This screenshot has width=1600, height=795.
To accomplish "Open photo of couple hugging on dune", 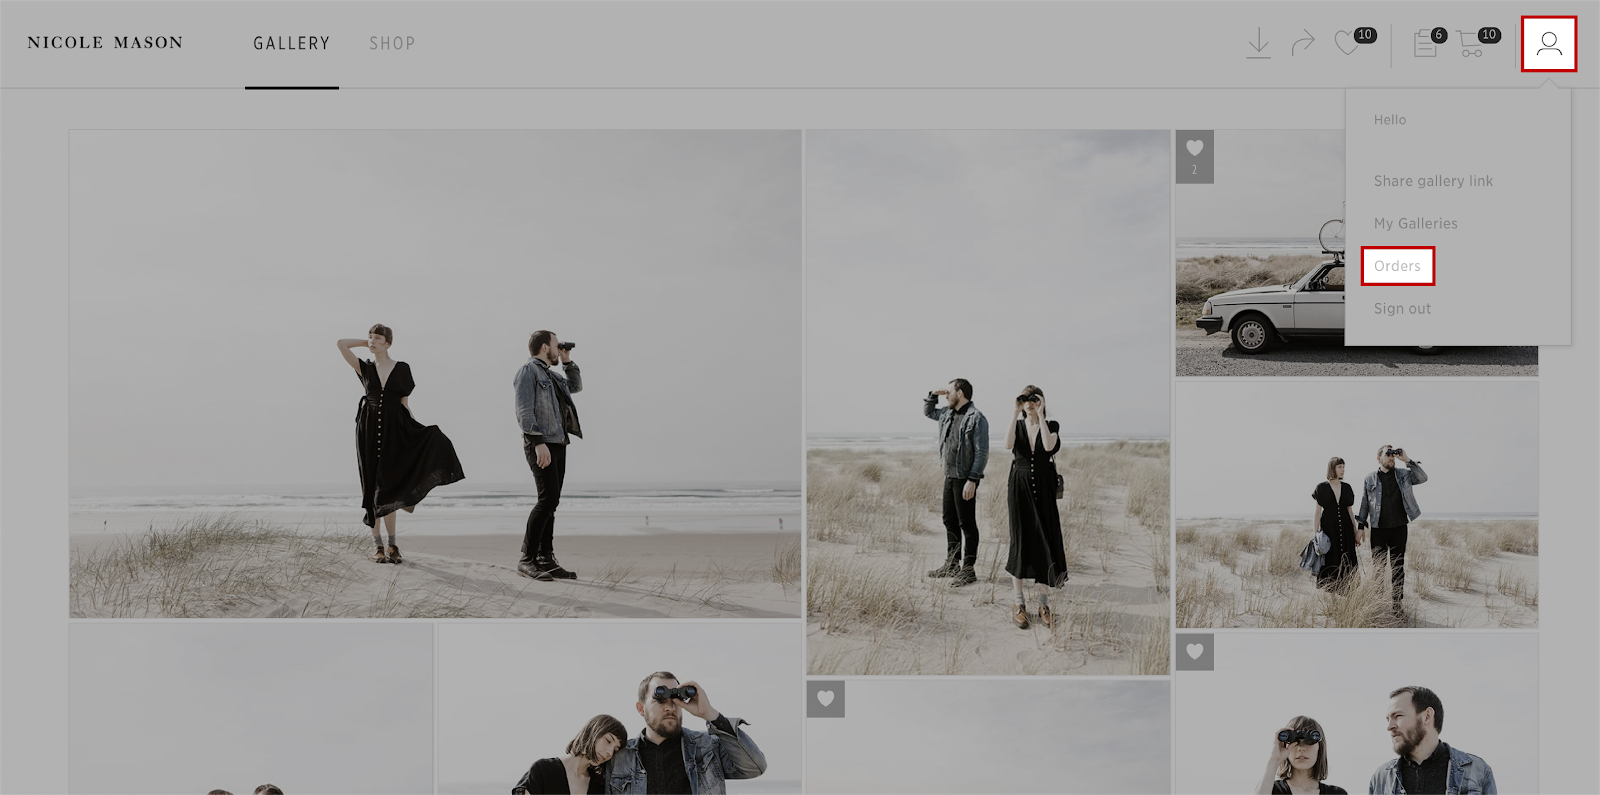I will [x=1357, y=505].
